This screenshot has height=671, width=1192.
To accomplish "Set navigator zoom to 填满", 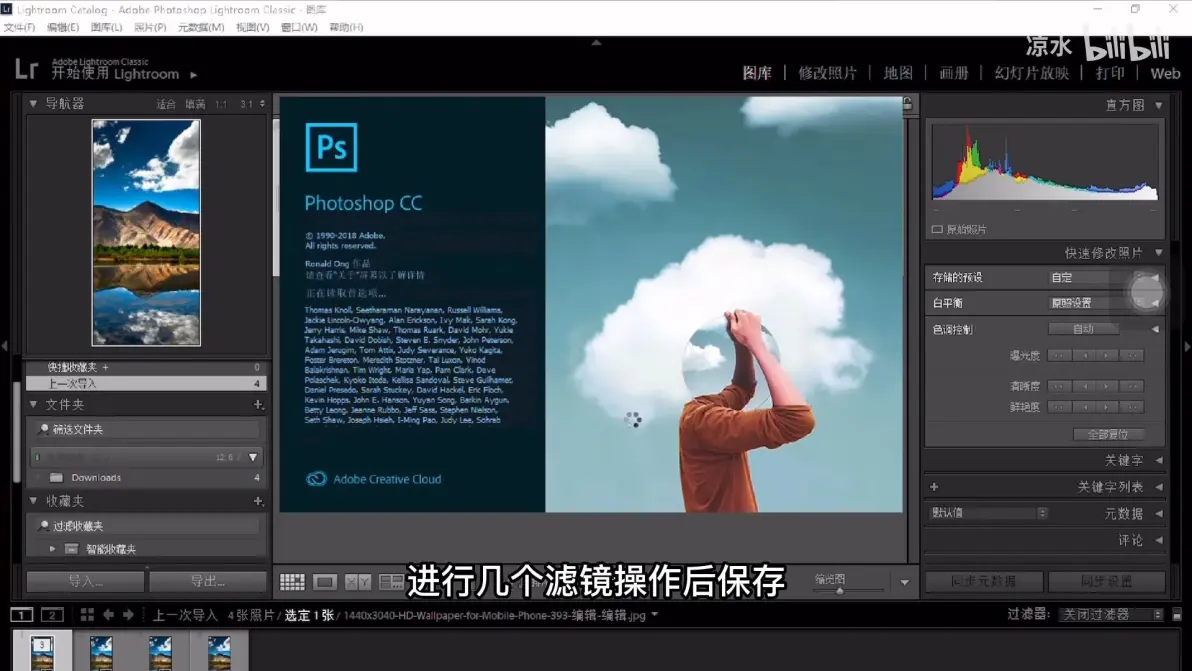I will click(195, 104).
